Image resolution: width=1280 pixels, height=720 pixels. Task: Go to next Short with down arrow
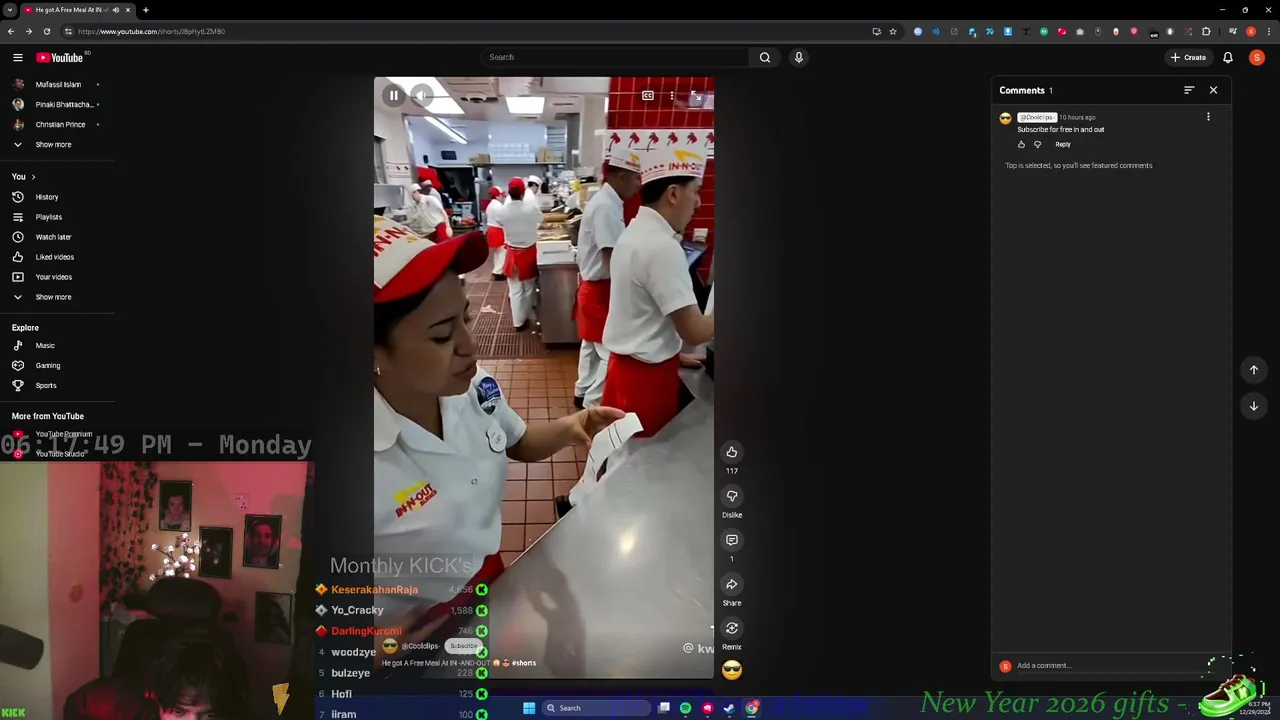[x=1254, y=406]
